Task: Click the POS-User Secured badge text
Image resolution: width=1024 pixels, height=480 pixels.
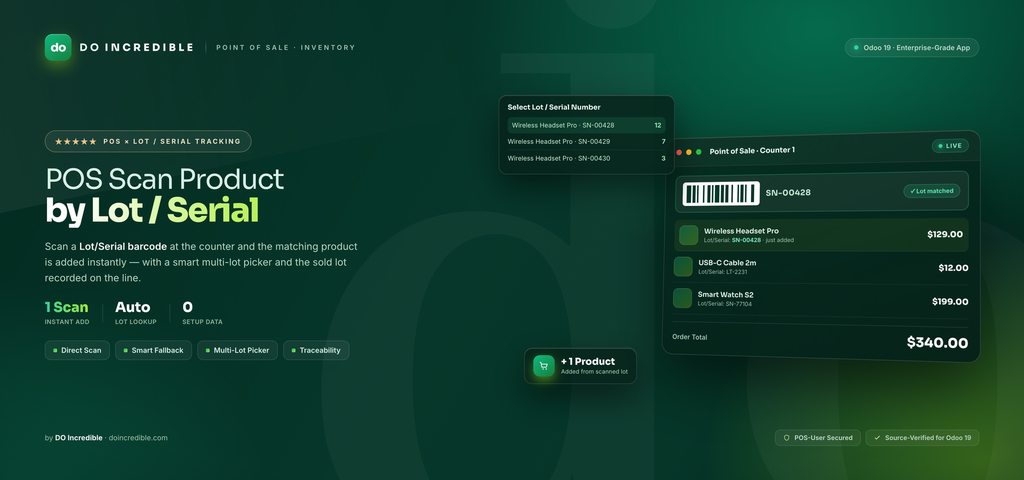Action: [x=823, y=438]
